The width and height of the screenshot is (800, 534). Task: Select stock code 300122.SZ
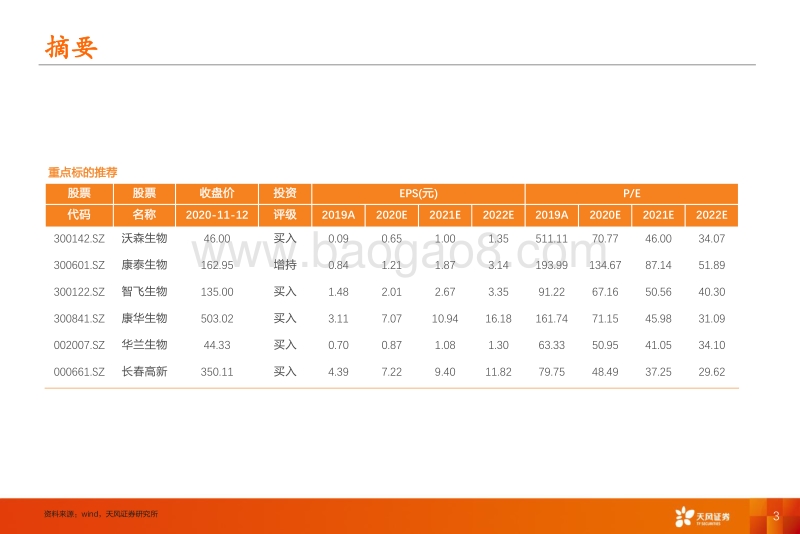(79, 292)
